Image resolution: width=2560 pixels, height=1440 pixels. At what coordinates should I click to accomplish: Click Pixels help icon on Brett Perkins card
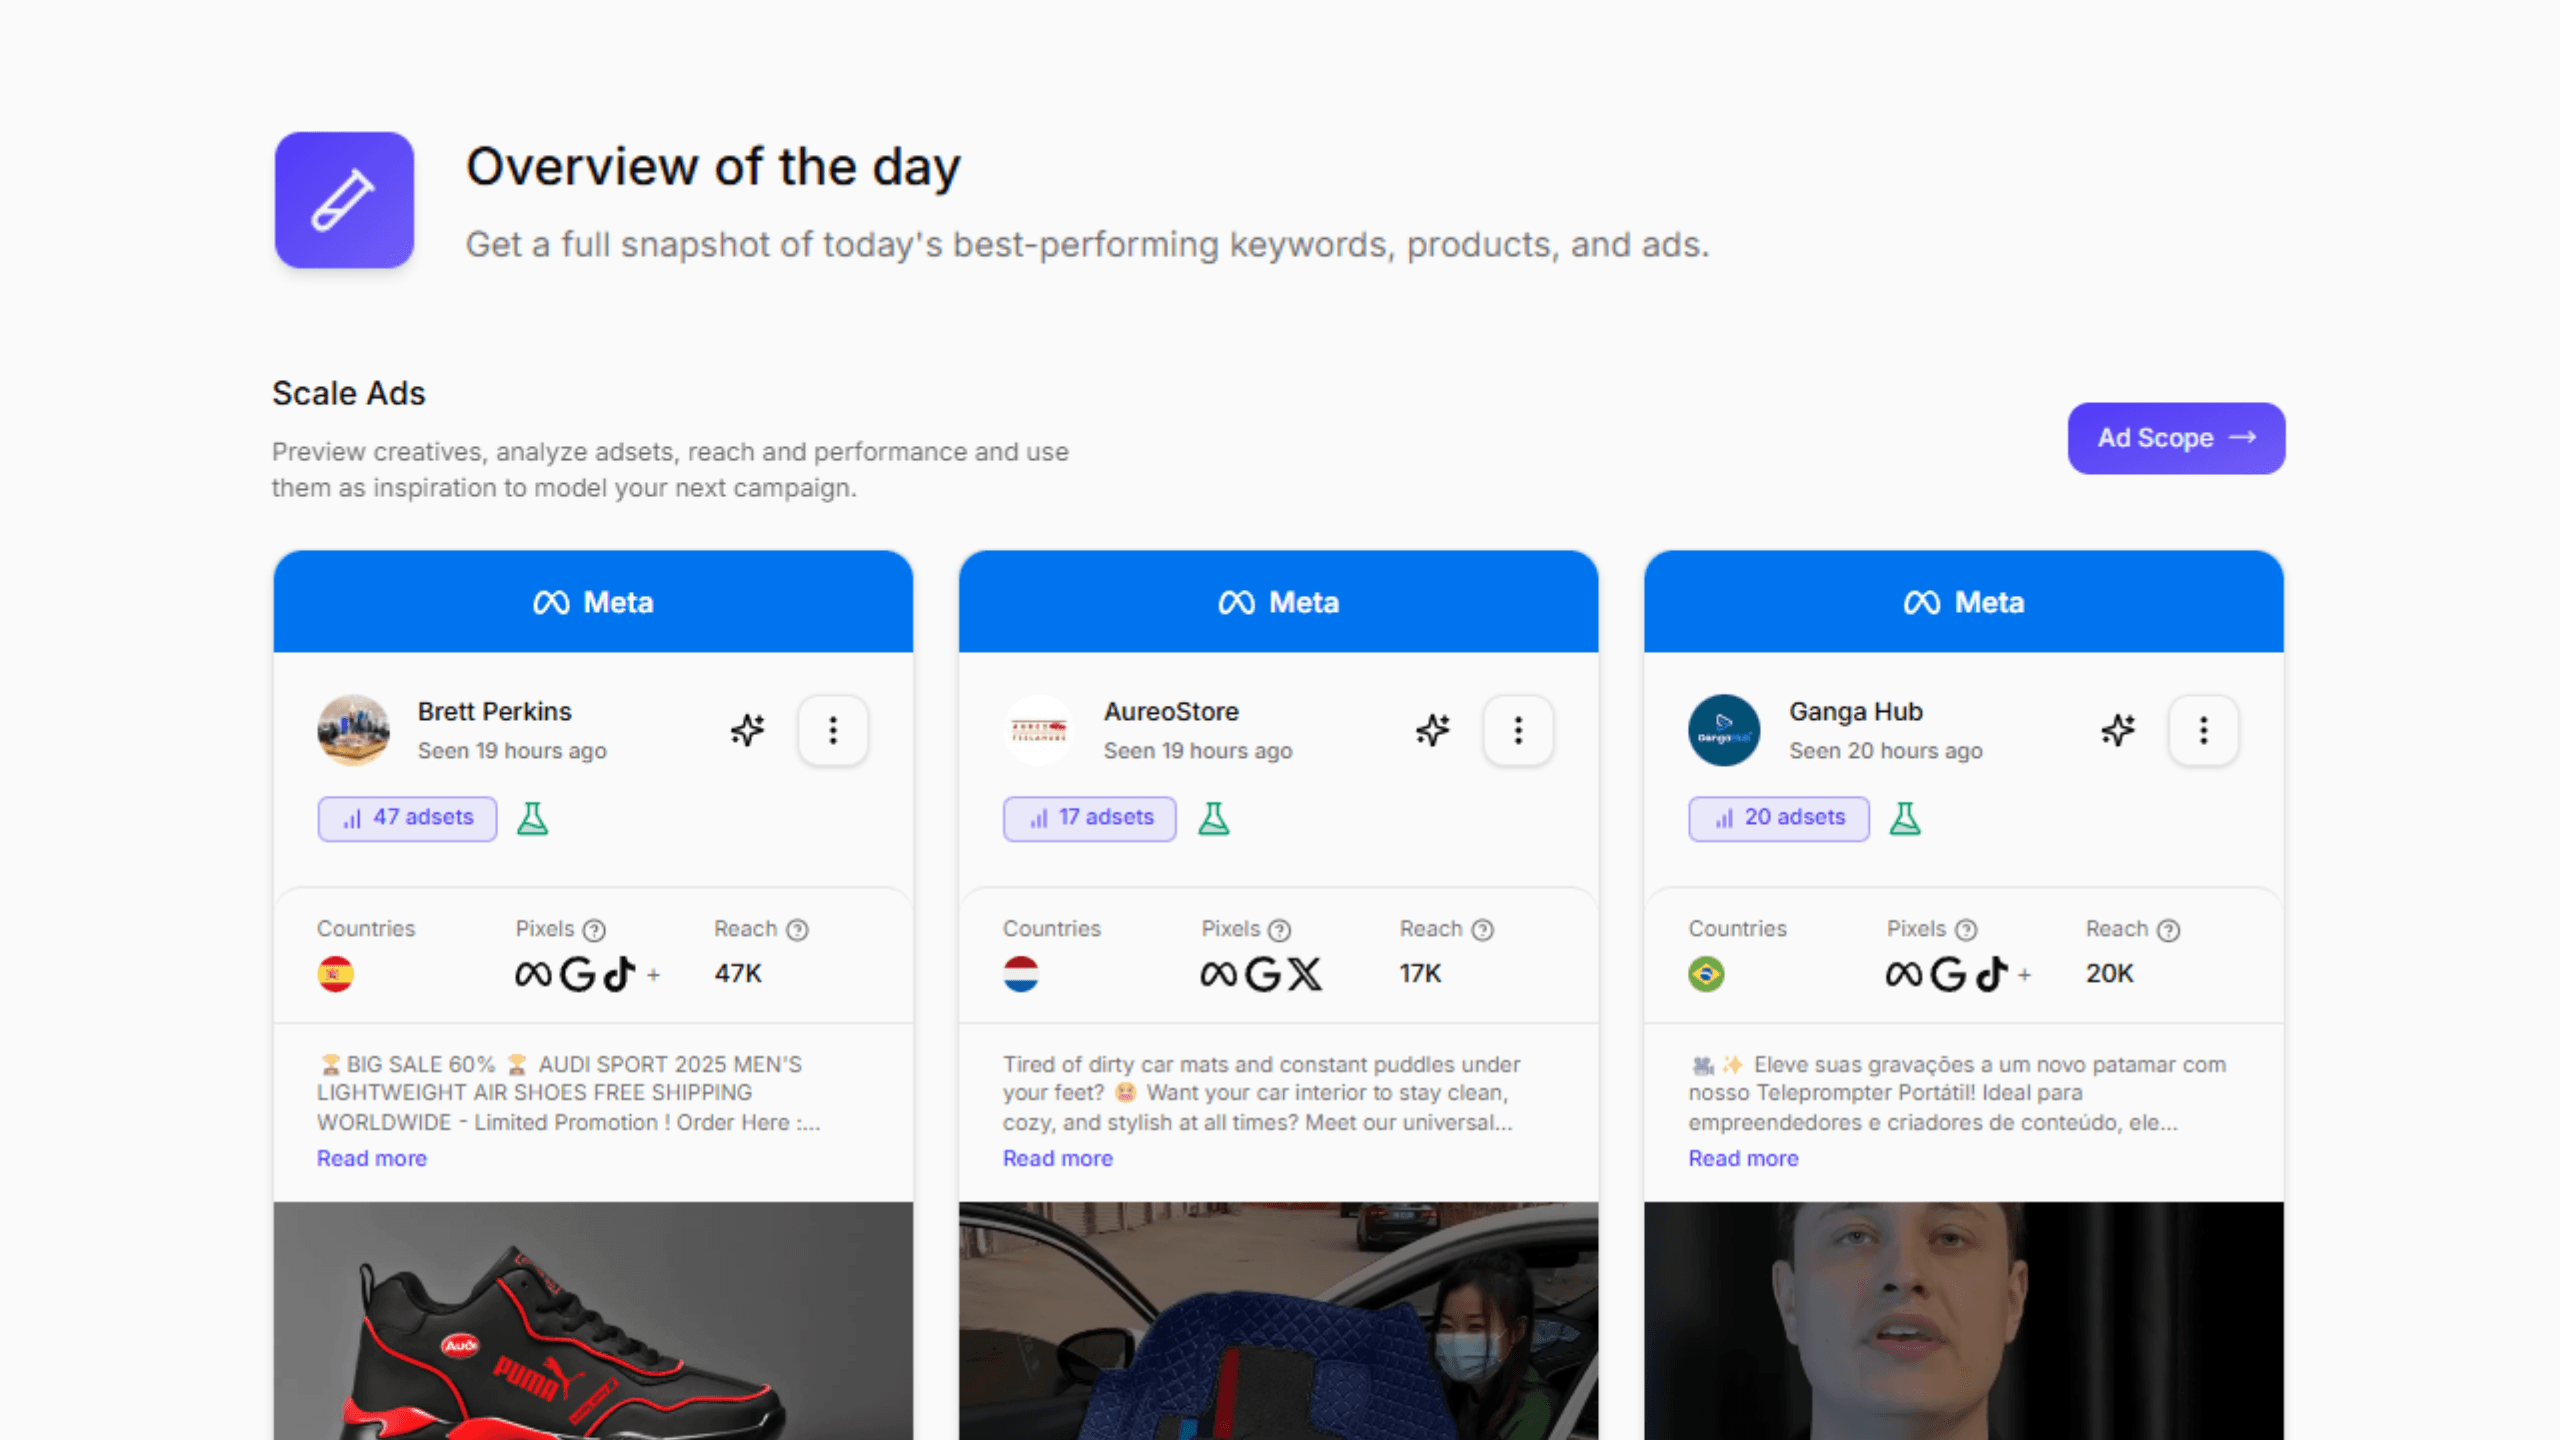594,930
